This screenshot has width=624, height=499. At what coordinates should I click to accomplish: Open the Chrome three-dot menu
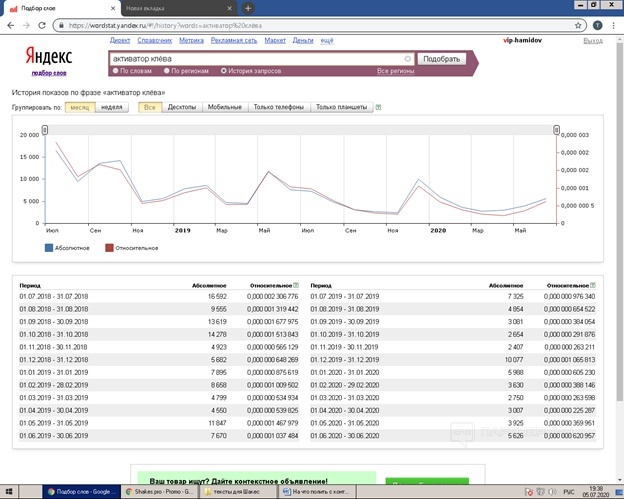[x=613, y=24]
